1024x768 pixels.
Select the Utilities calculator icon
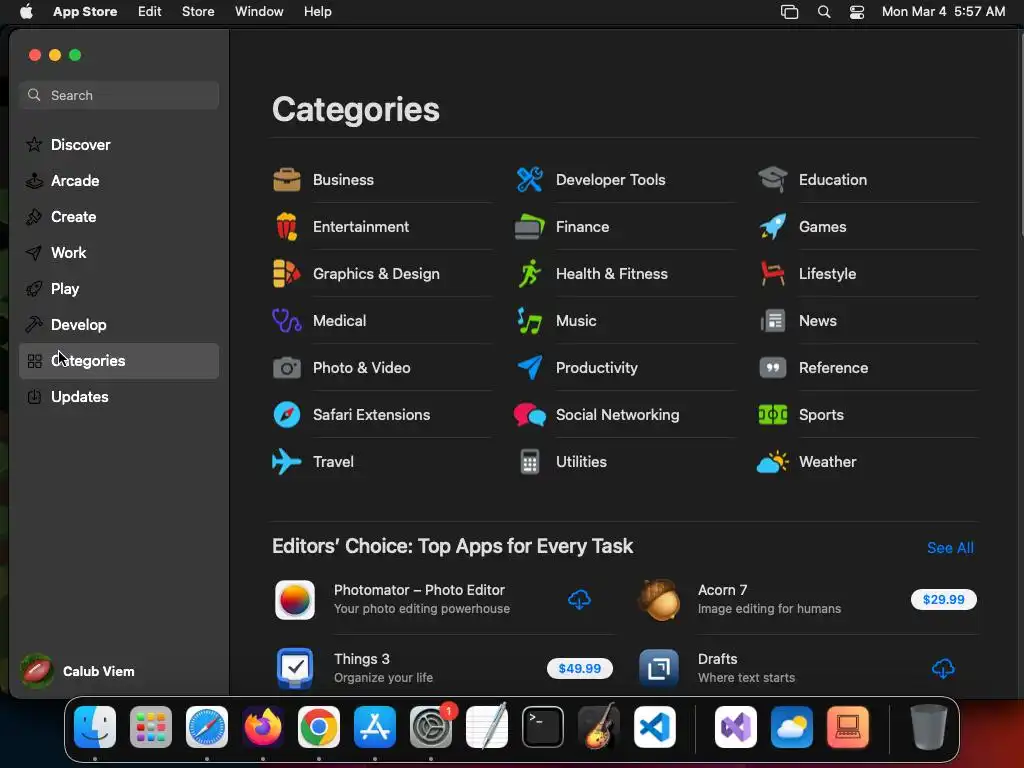[530, 462]
